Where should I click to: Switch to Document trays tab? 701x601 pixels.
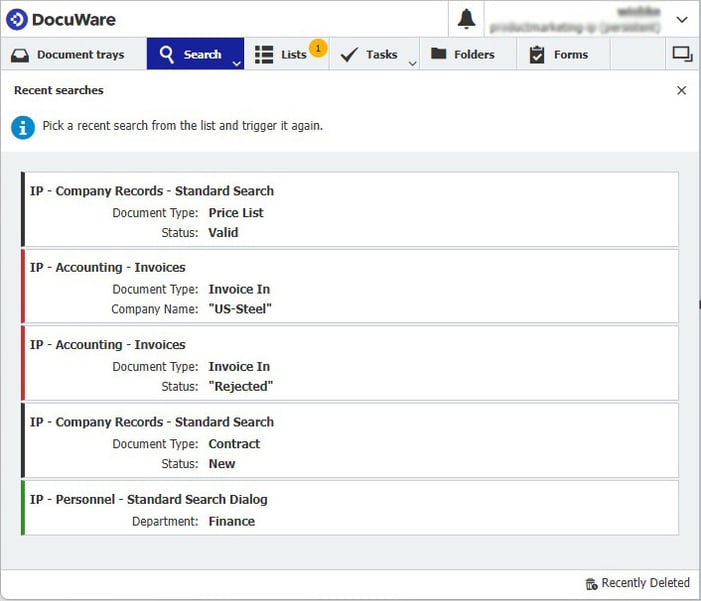[x=68, y=54]
